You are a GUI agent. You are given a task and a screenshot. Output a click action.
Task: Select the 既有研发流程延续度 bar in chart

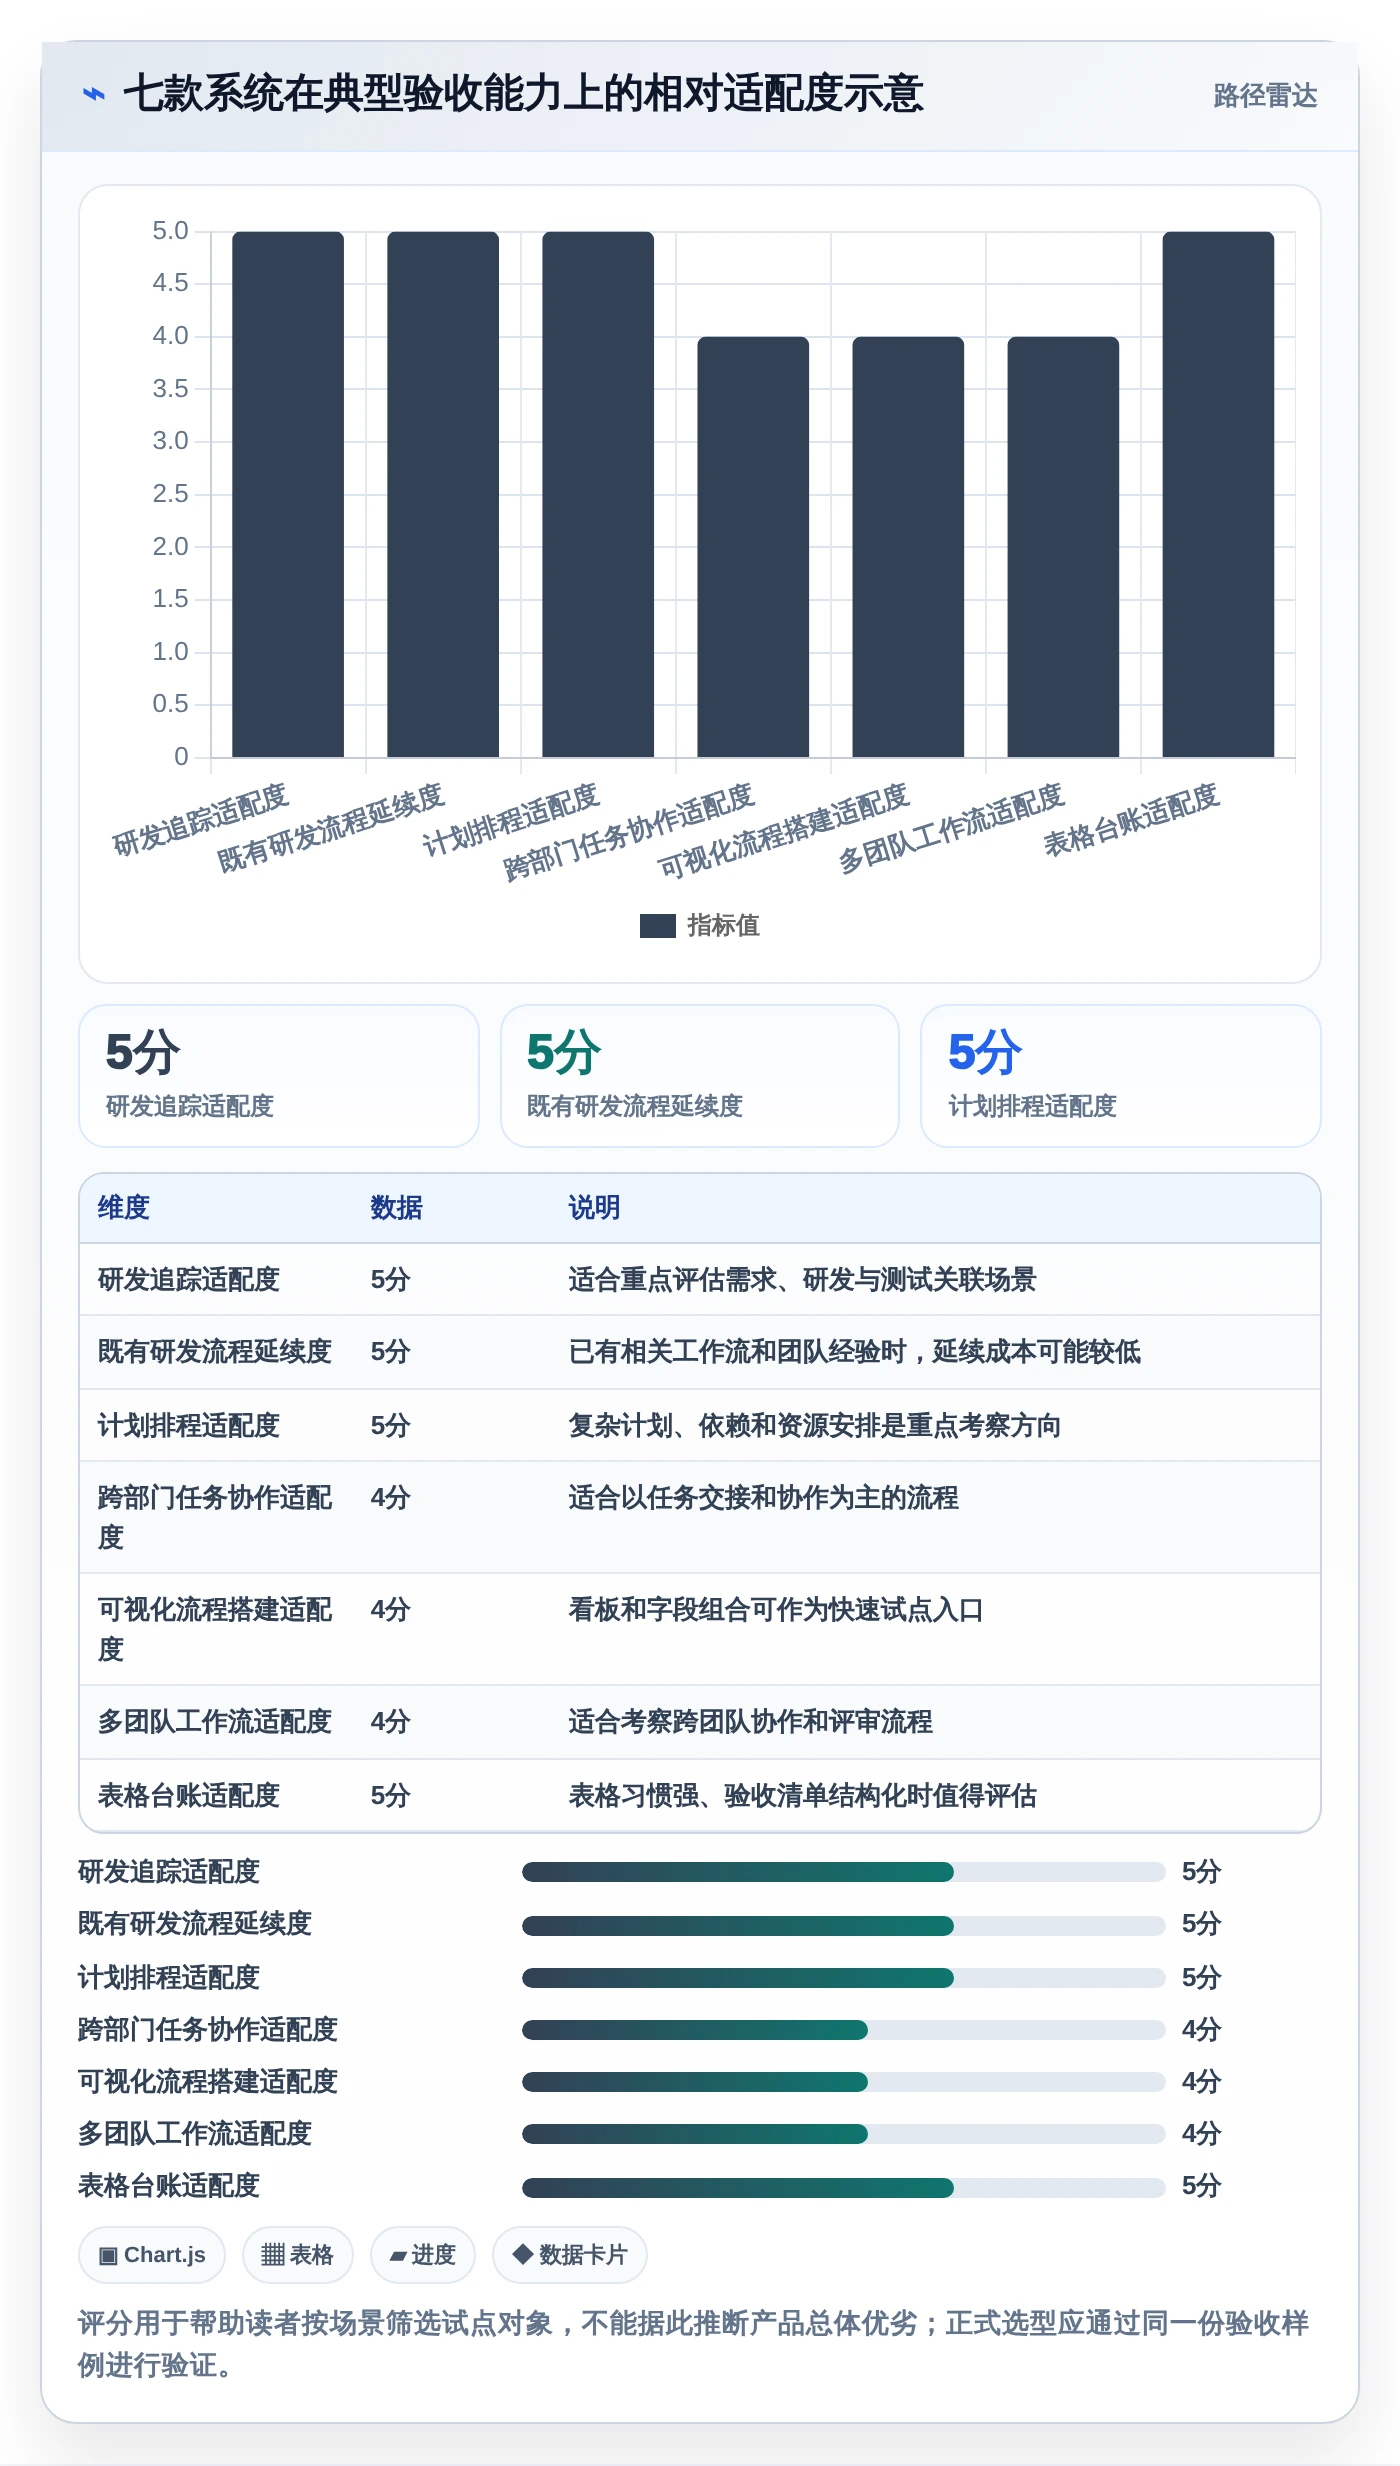coord(443,494)
